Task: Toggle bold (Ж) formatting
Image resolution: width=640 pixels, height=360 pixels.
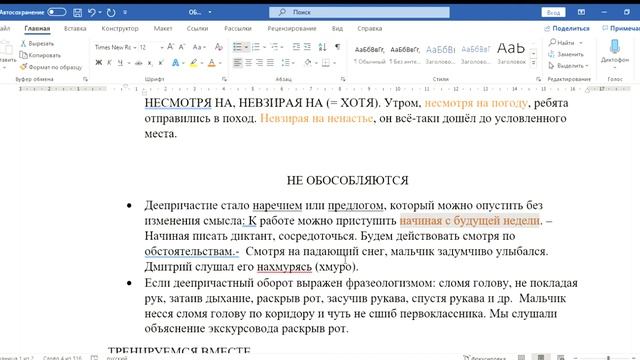Action: [x=99, y=63]
